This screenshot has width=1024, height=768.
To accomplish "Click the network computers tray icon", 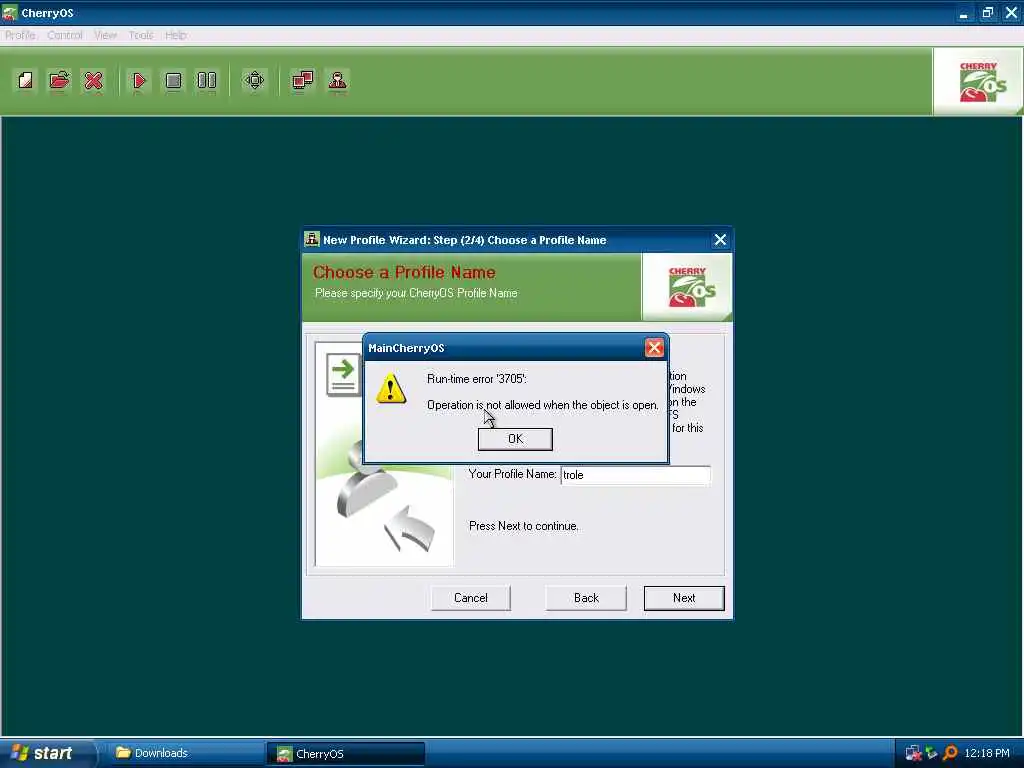I will point(913,753).
